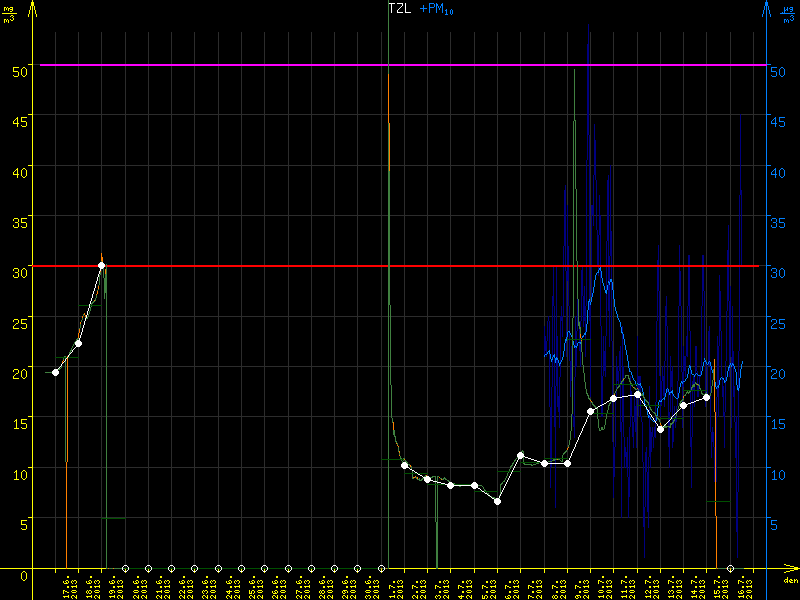Click the x-axis arrow next to 'den'

coord(790,570)
